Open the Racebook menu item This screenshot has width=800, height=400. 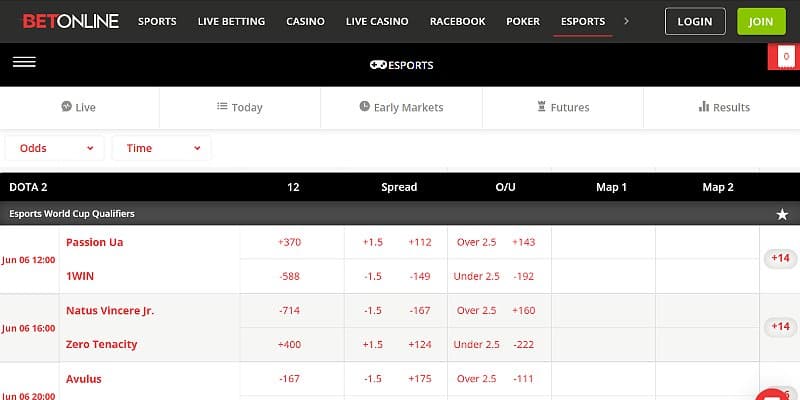pos(457,21)
